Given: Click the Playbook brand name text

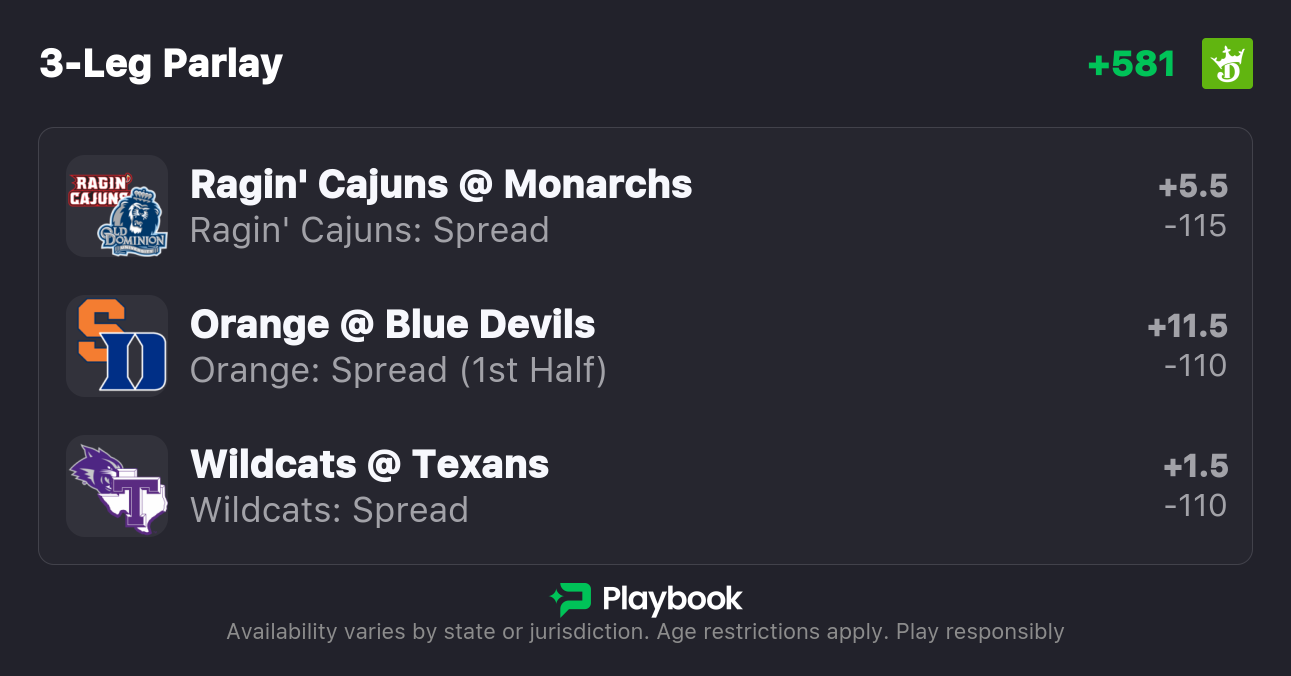Looking at the screenshot, I should (x=672, y=599).
